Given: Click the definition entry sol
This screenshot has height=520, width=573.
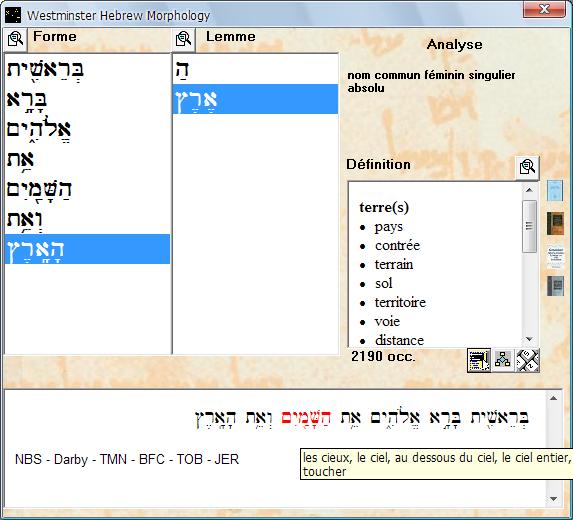Looking at the screenshot, I should coord(384,283).
